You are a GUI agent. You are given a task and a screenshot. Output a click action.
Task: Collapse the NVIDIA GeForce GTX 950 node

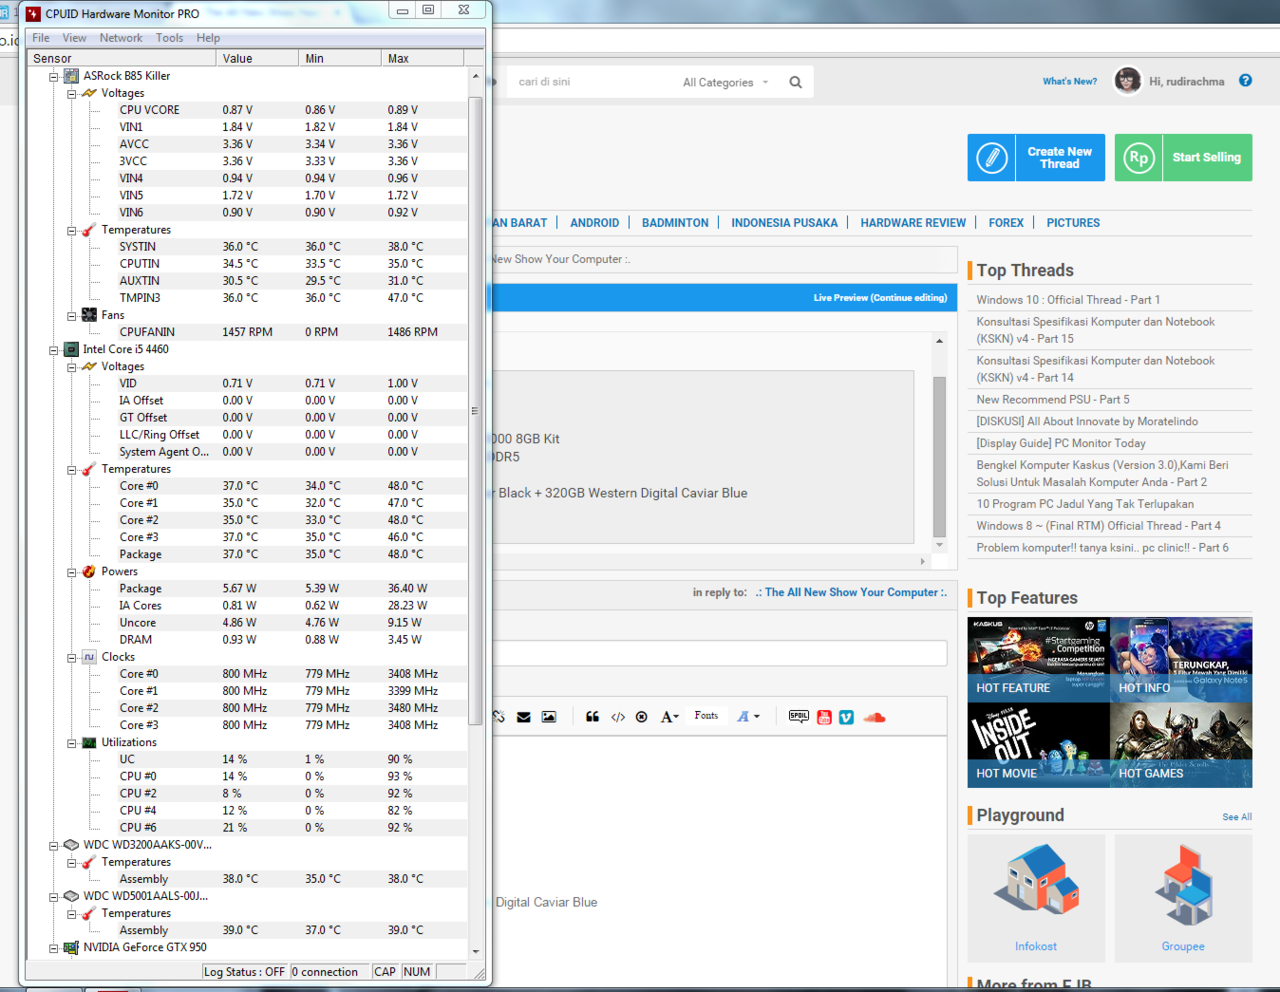(x=54, y=948)
